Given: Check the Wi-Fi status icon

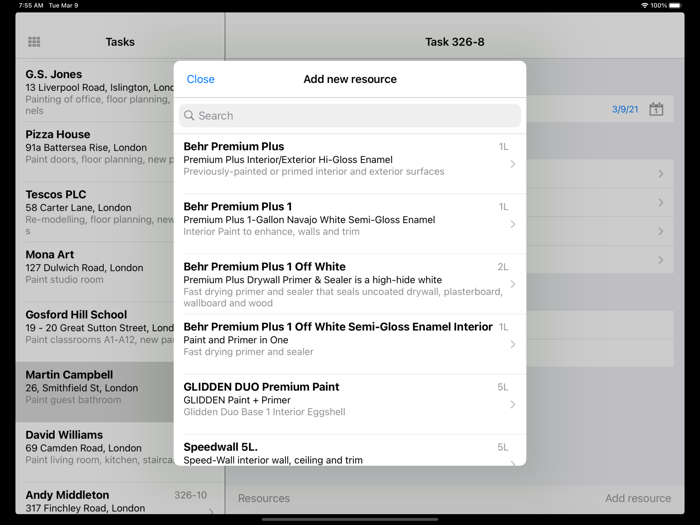Looking at the screenshot, I should (644, 5).
